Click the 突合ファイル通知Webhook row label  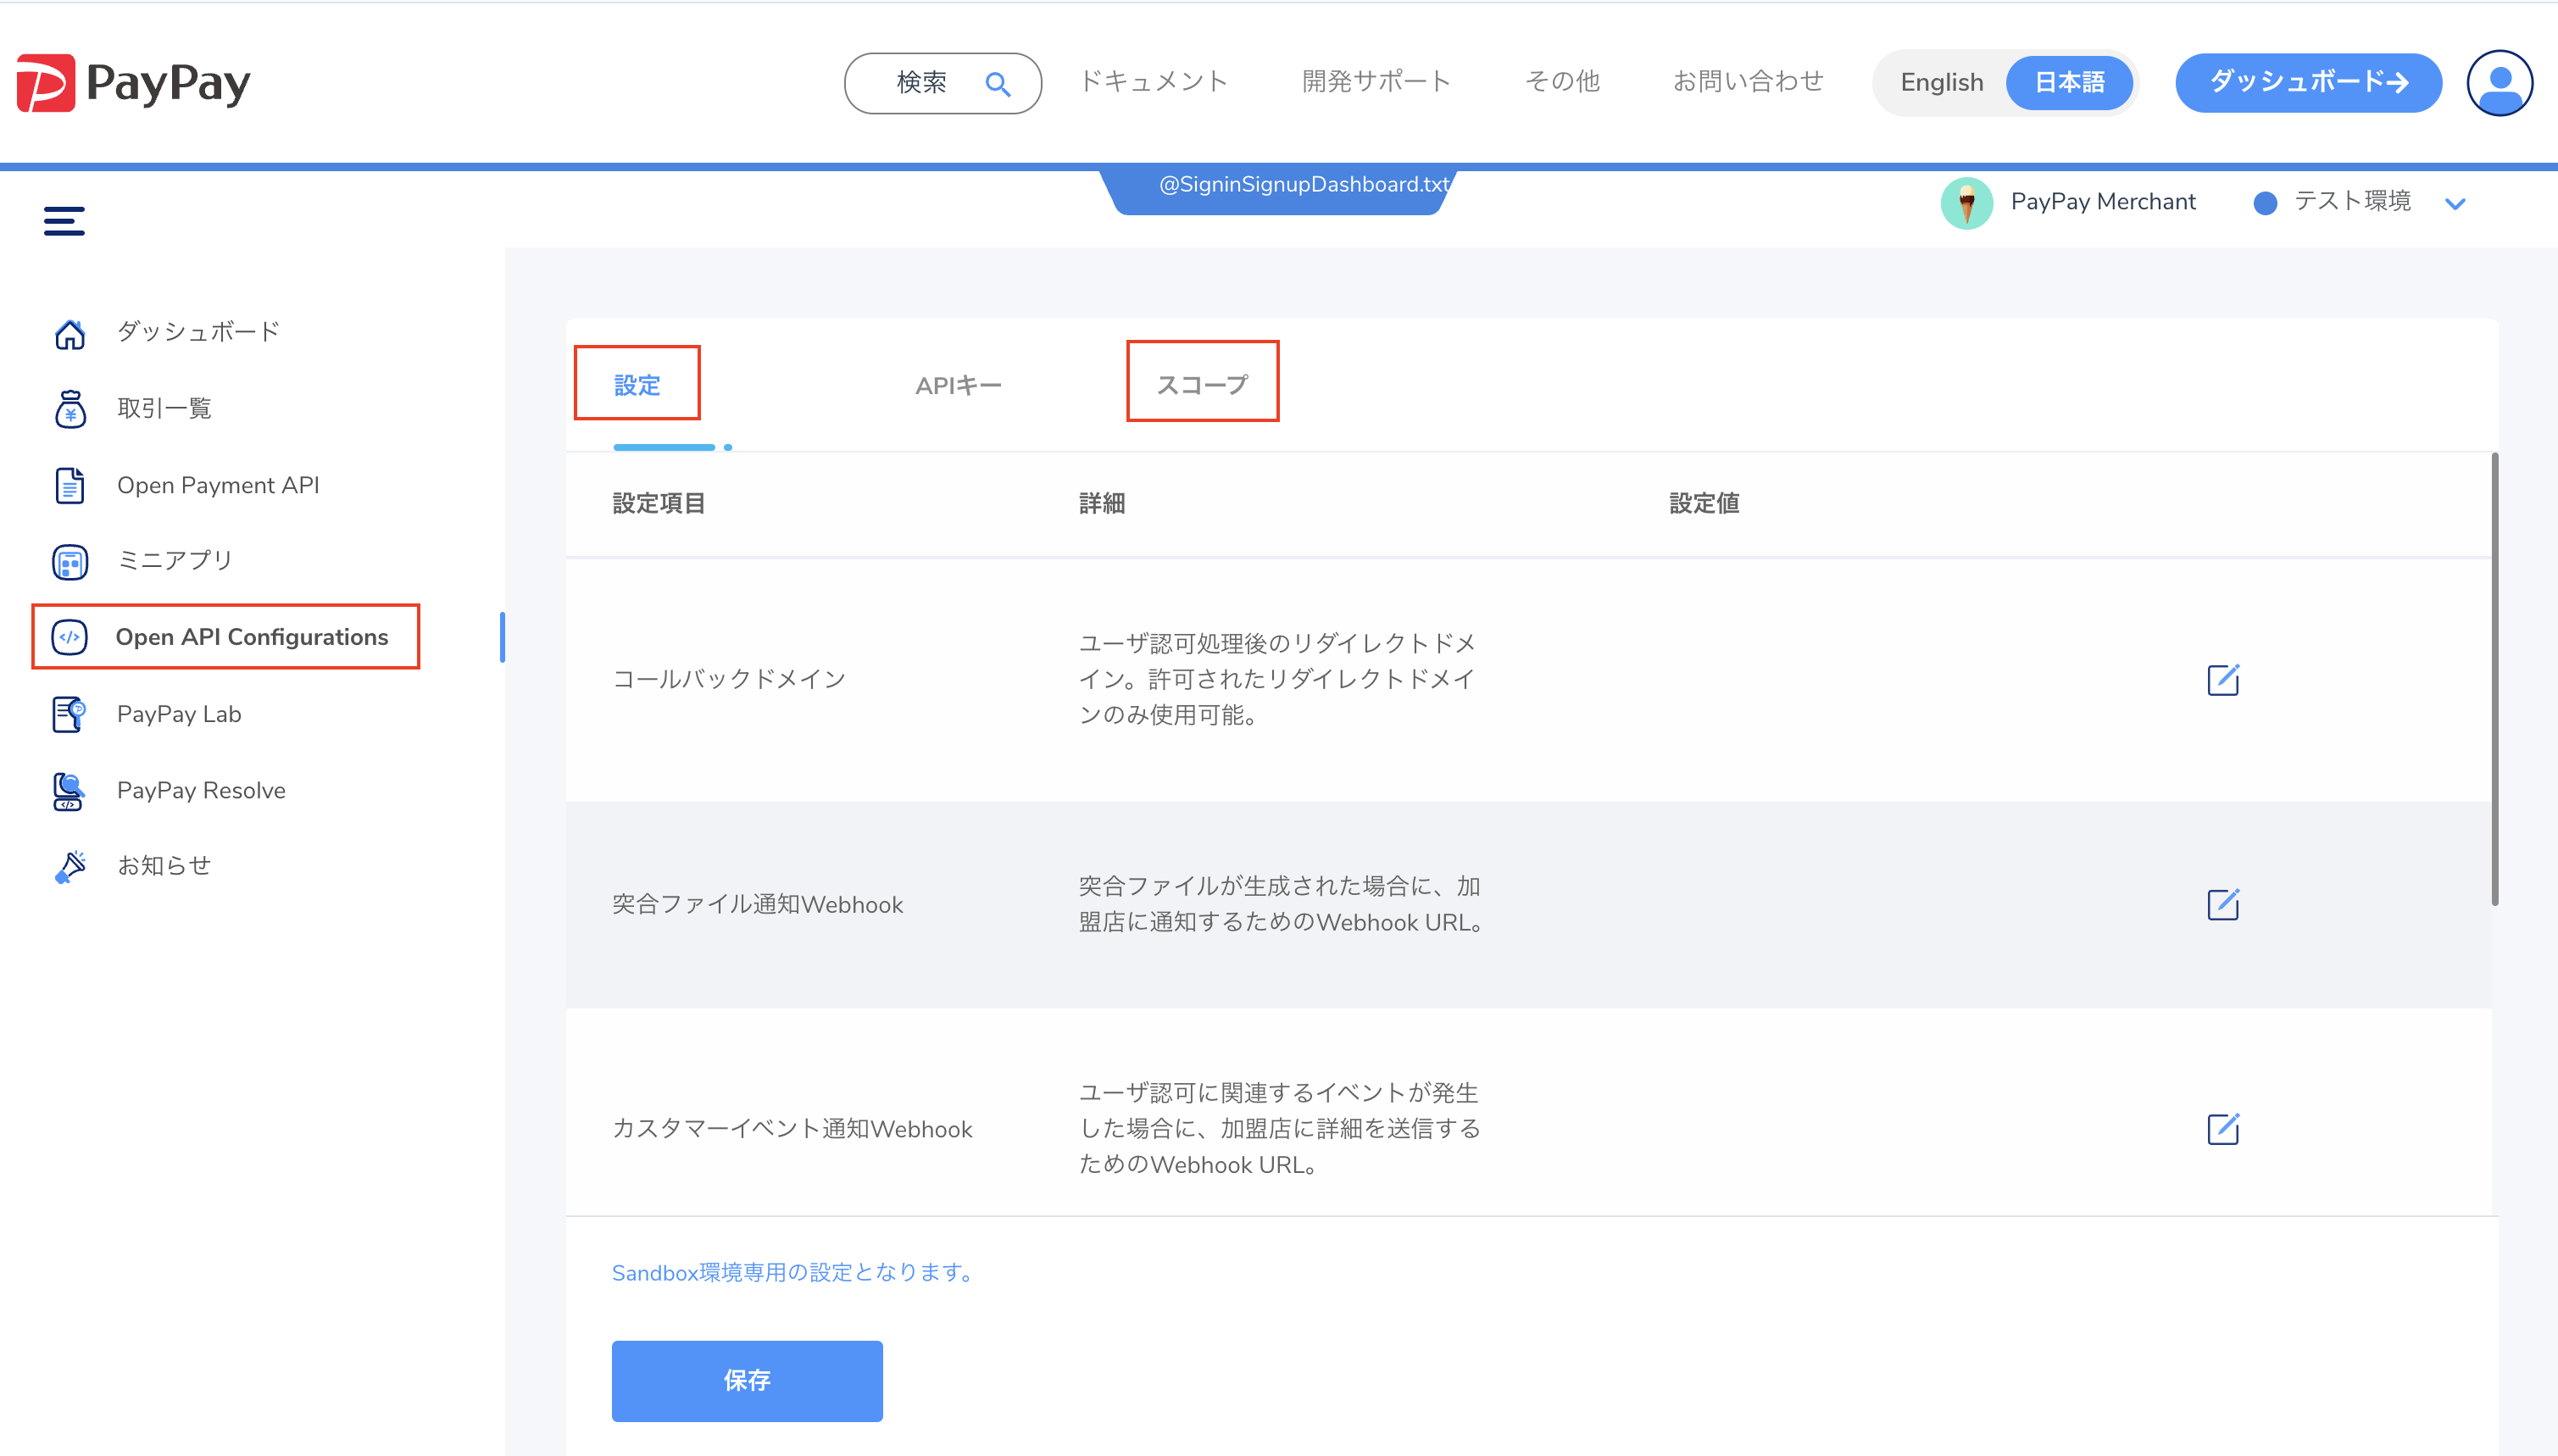757,904
